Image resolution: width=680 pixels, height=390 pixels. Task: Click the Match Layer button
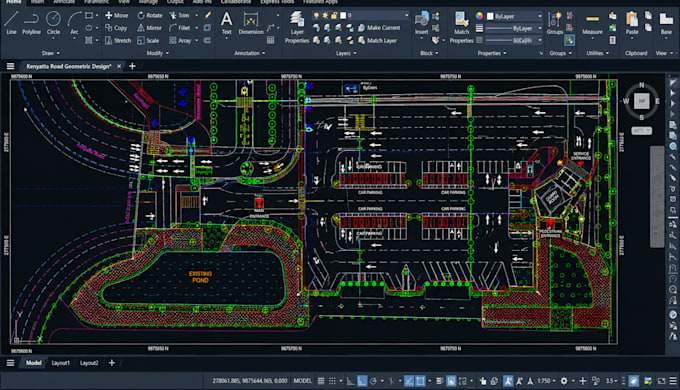point(377,40)
